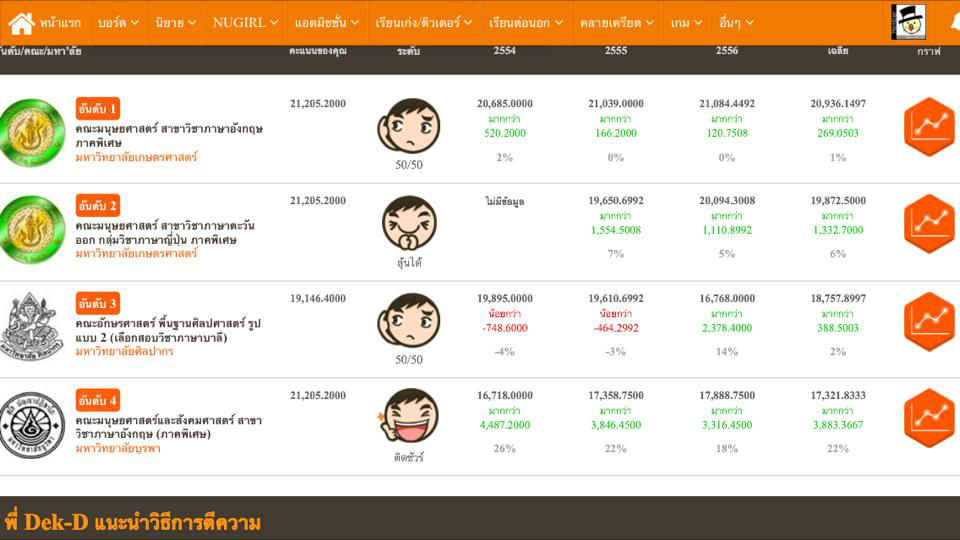Click Kasetsart logo beside อันดับ 1
960x540 pixels.
coord(32,133)
